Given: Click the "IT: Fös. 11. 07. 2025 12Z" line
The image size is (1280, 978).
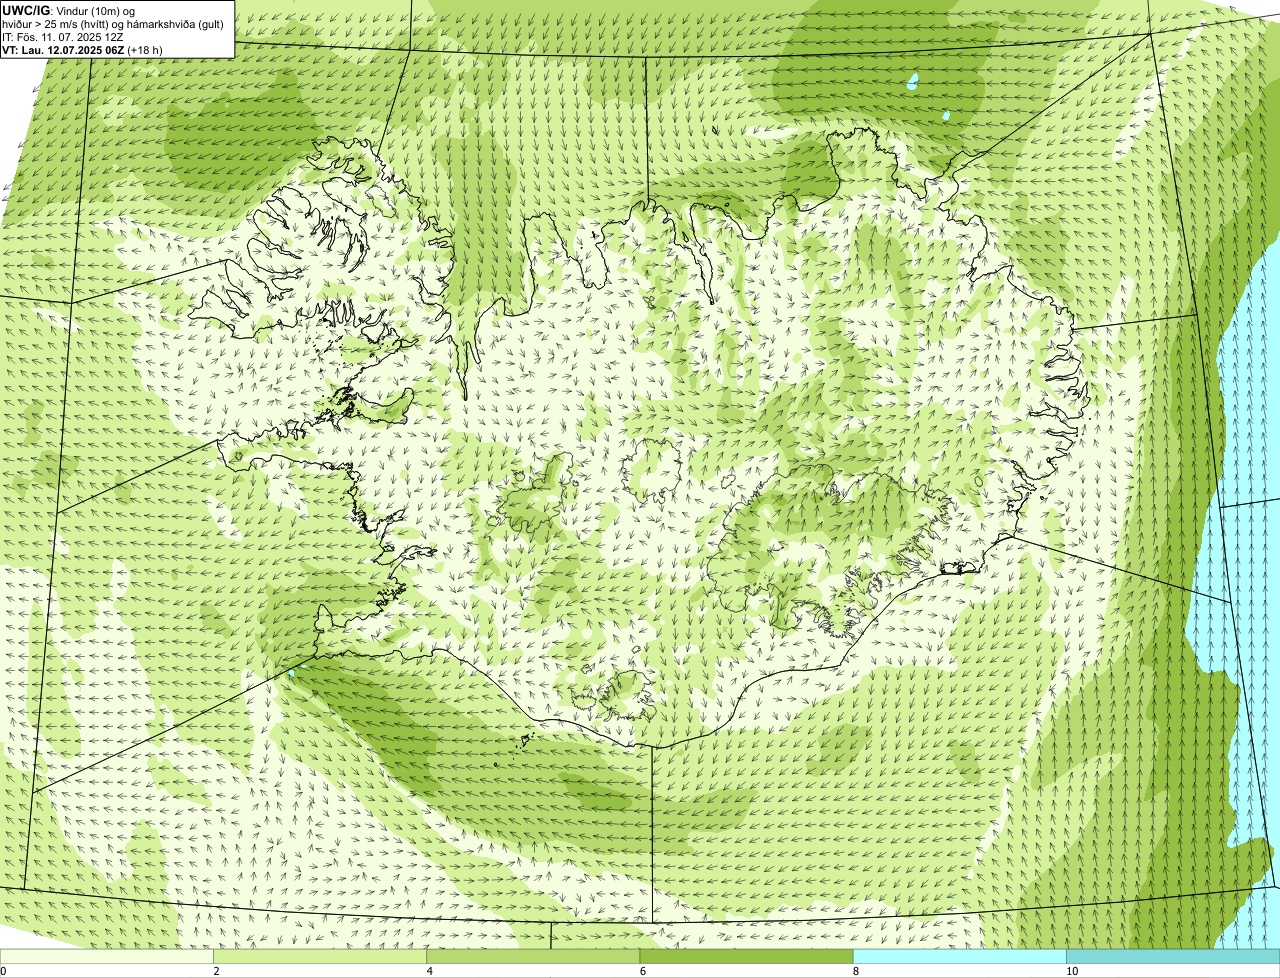Looking at the screenshot, I should click(x=62, y=37).
